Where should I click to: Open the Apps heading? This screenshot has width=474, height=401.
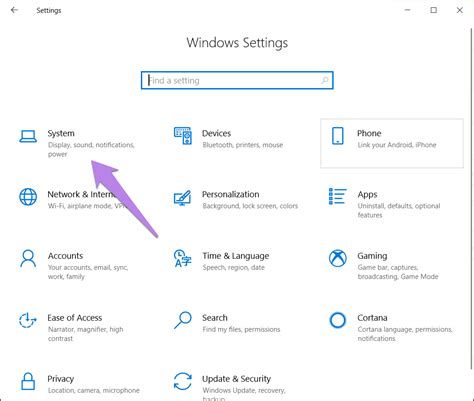(x=367, y=194)
